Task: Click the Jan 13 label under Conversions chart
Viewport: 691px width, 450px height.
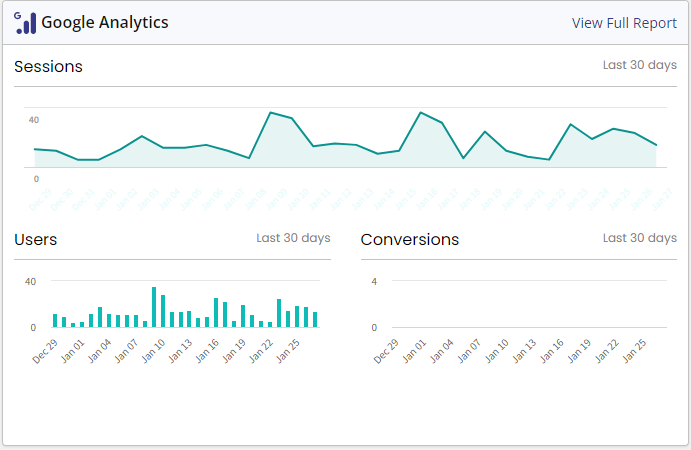Action: click(x=524, y=351)
